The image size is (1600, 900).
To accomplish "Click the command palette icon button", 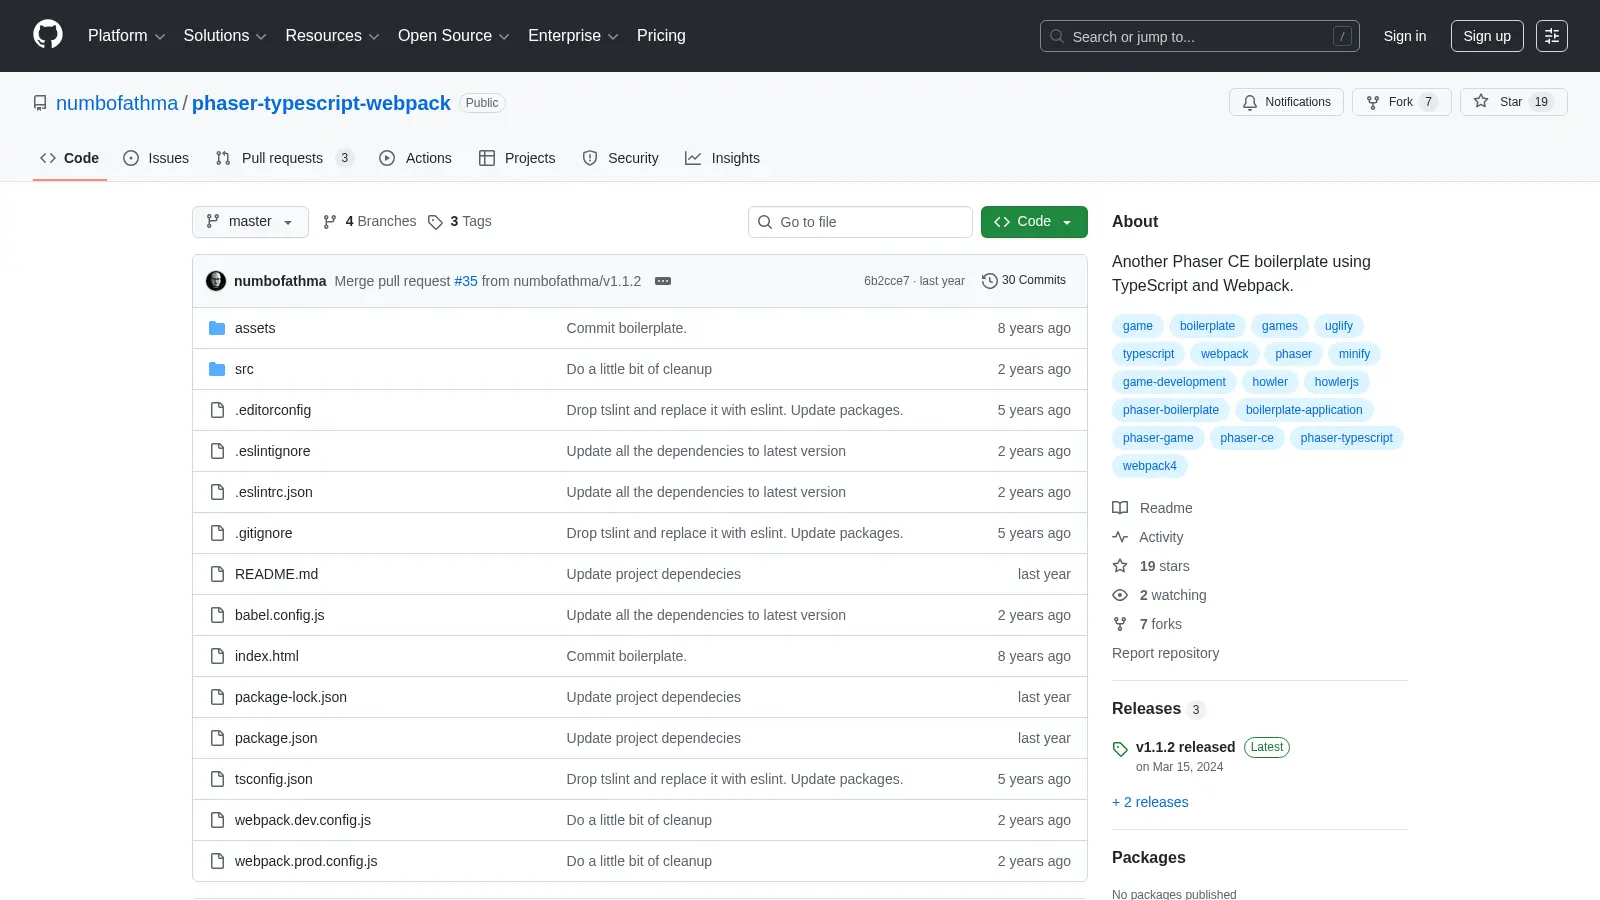I will (1552, 36).
